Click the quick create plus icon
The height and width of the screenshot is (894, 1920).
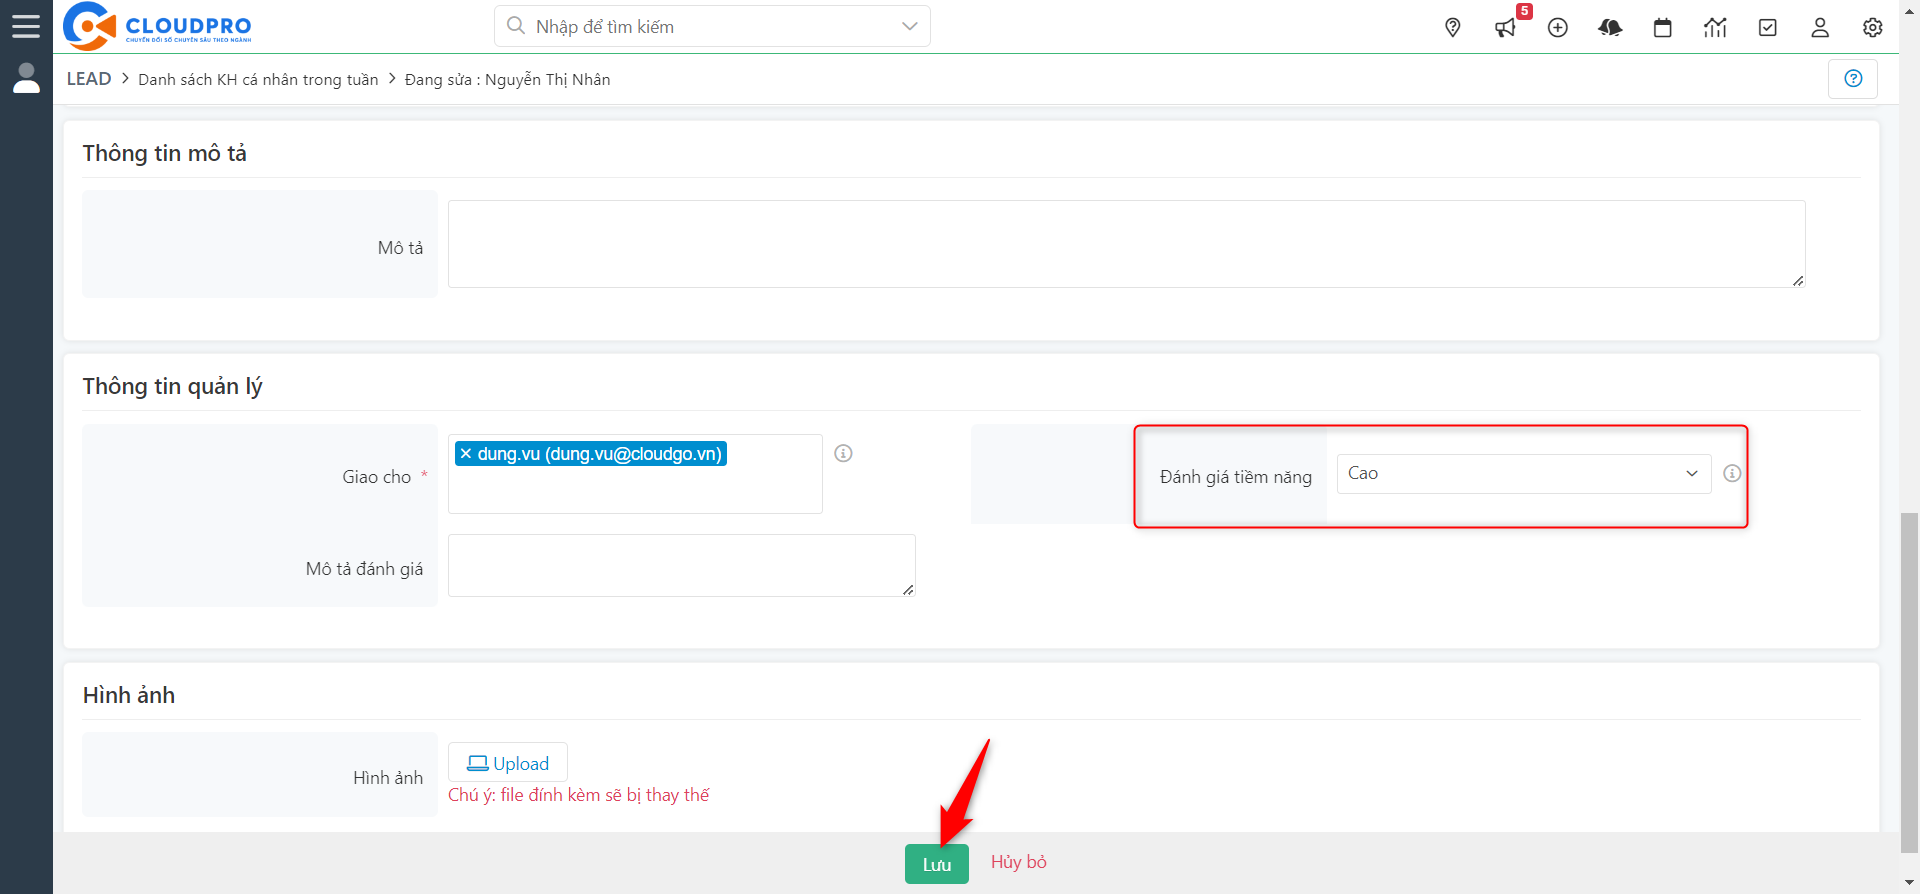tap(1558, 28)
